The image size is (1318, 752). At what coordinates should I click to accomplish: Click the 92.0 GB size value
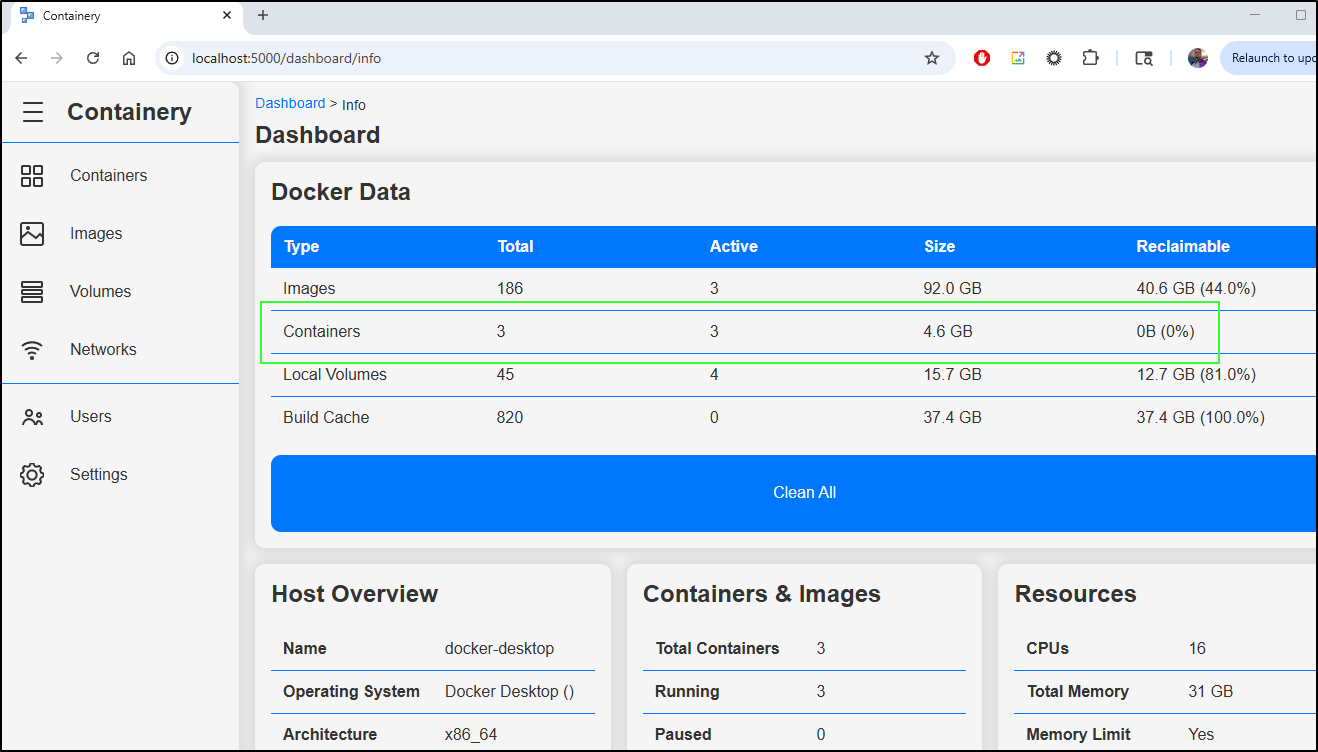coord(952,289)
